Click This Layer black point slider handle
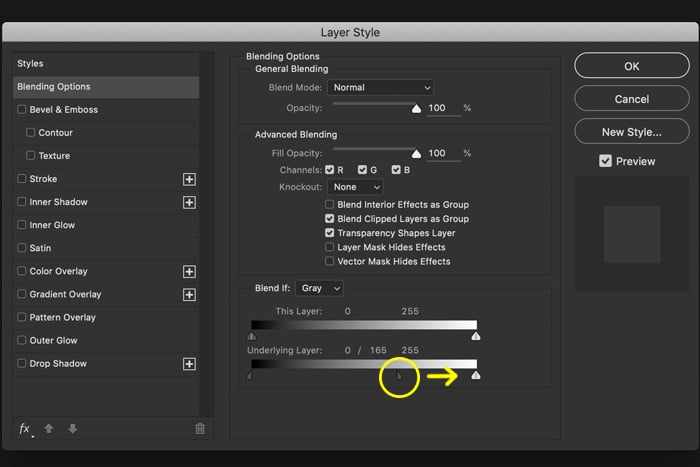The height and width of the screenshot is (467, 700). (x=252, y=336)
